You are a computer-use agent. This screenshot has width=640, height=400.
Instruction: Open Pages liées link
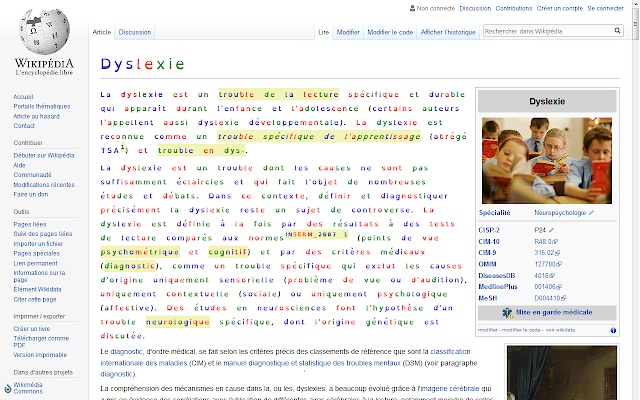click(29, 224)
